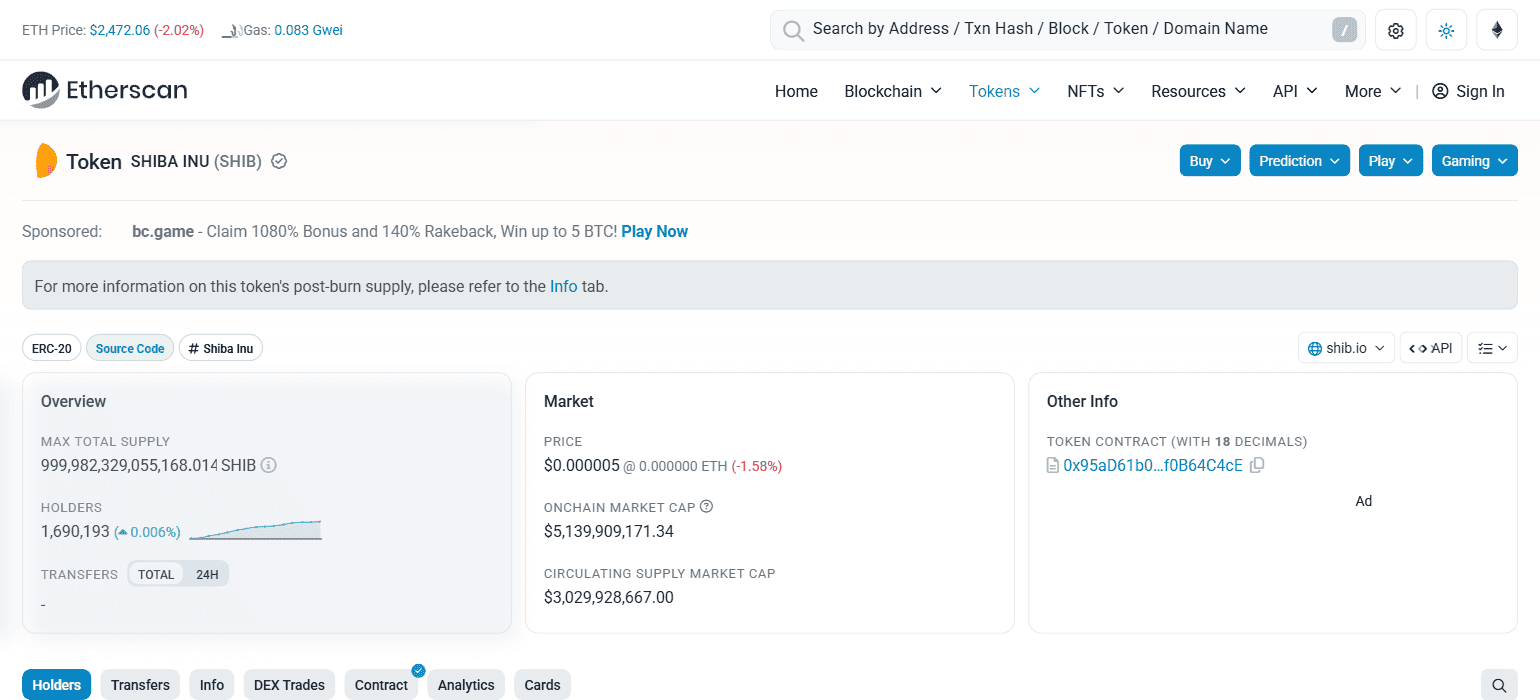Click the API button next to shib.io
Viewport: 1540px width, 700px height.
pos(1431,348)
